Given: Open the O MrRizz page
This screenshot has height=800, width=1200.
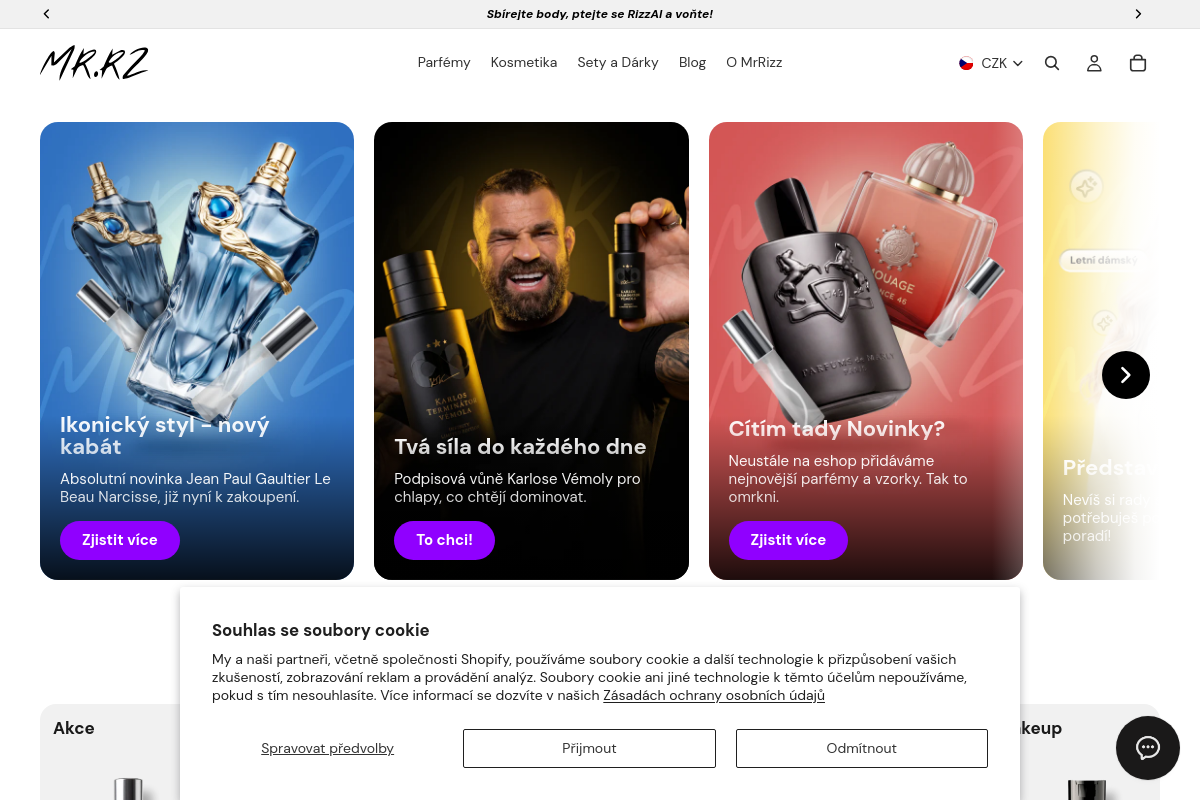Looking at the screenshot, I should 754,62.
